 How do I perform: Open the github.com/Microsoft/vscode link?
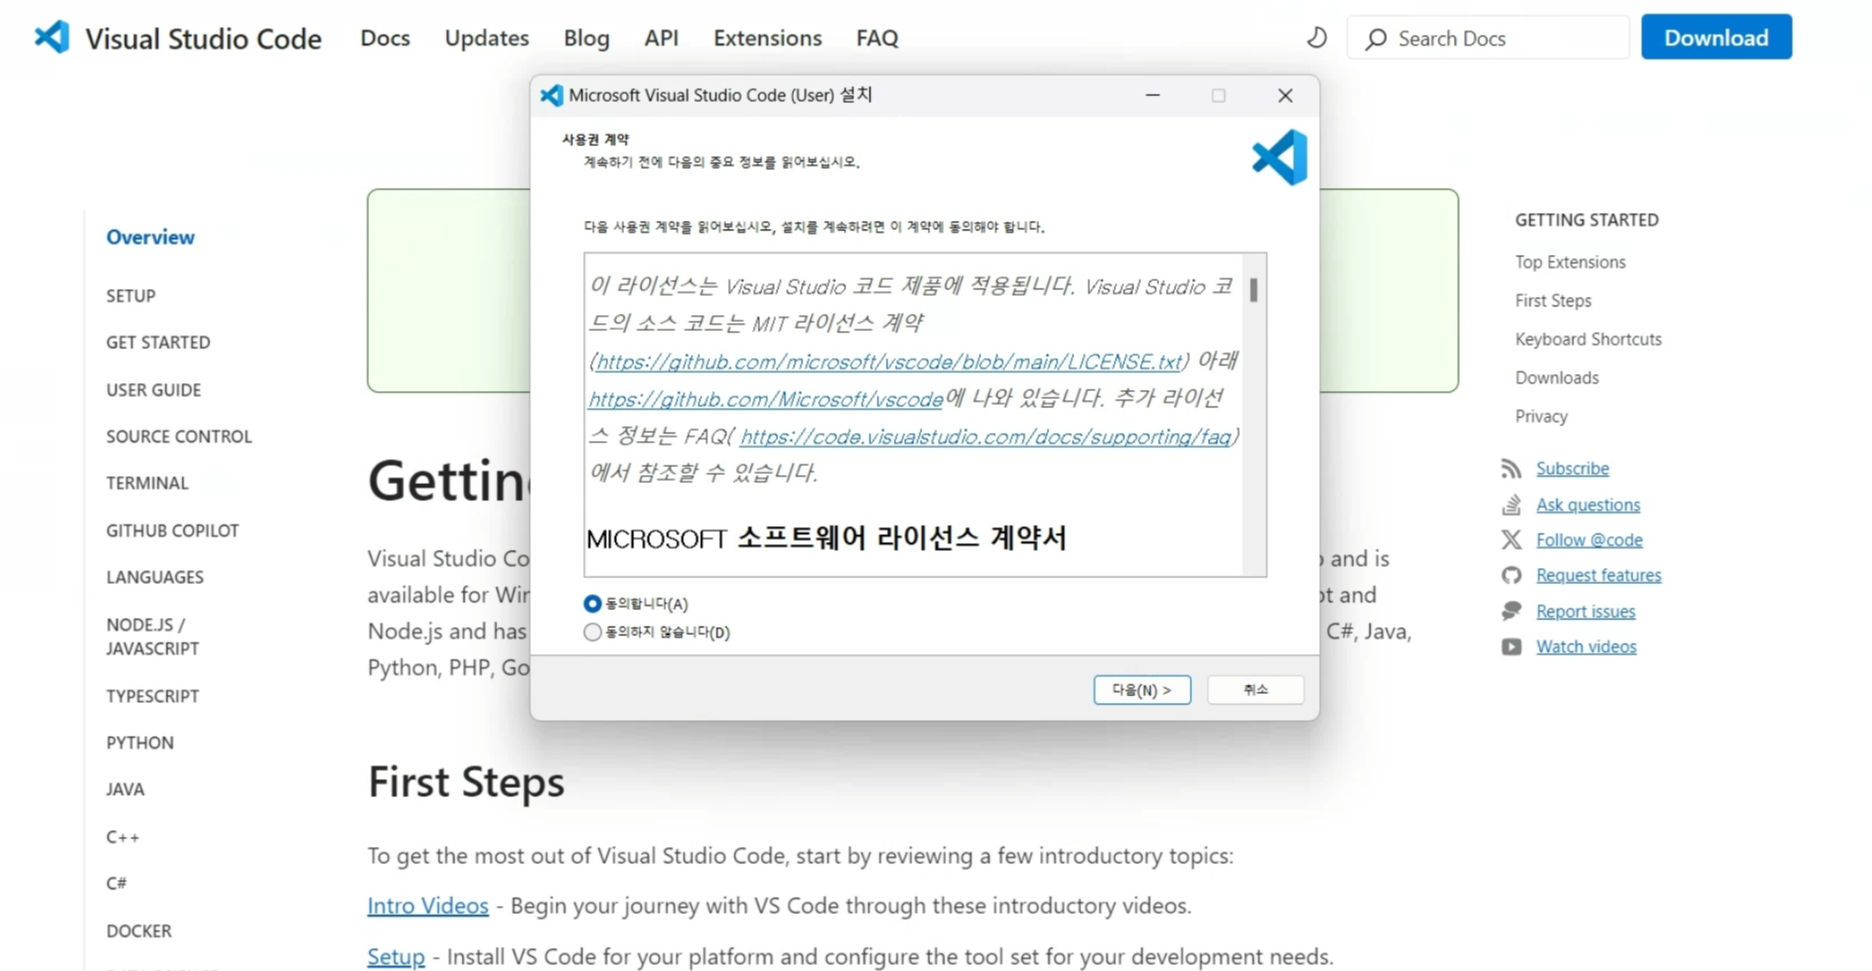[765, 399]
